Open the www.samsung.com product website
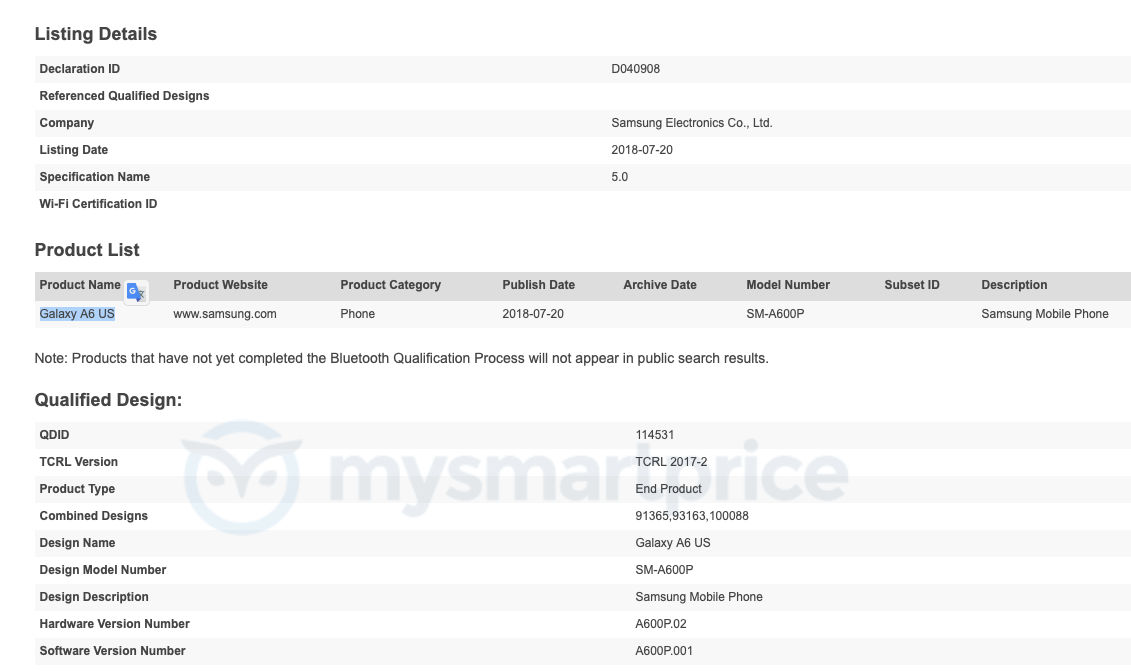The image size is (1131, 671). [225, 314]
